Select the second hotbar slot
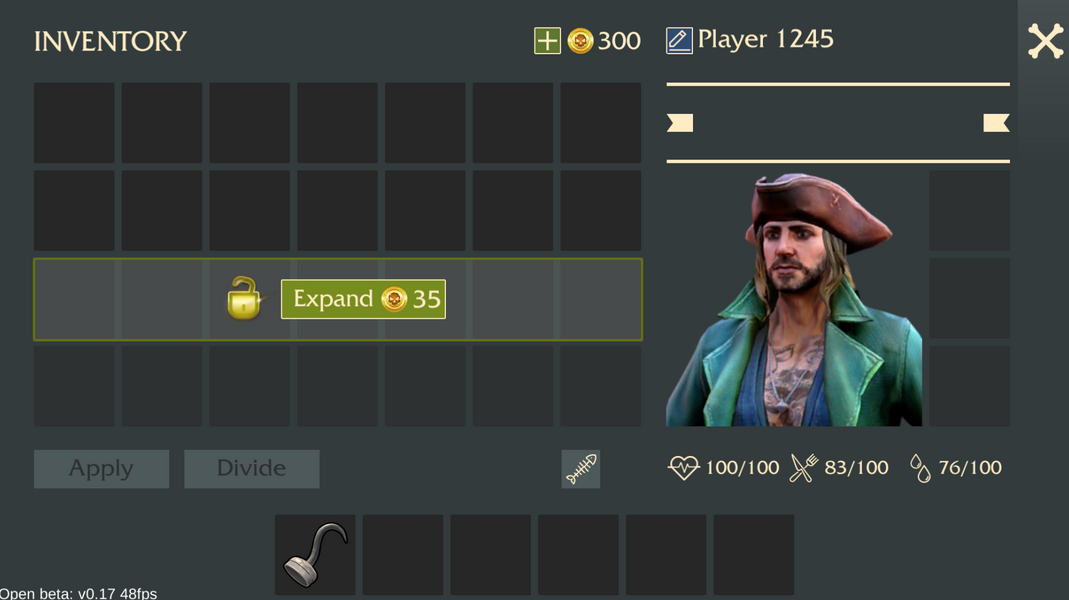Screen dimensions: 1069x600 (x=403, y=554)
